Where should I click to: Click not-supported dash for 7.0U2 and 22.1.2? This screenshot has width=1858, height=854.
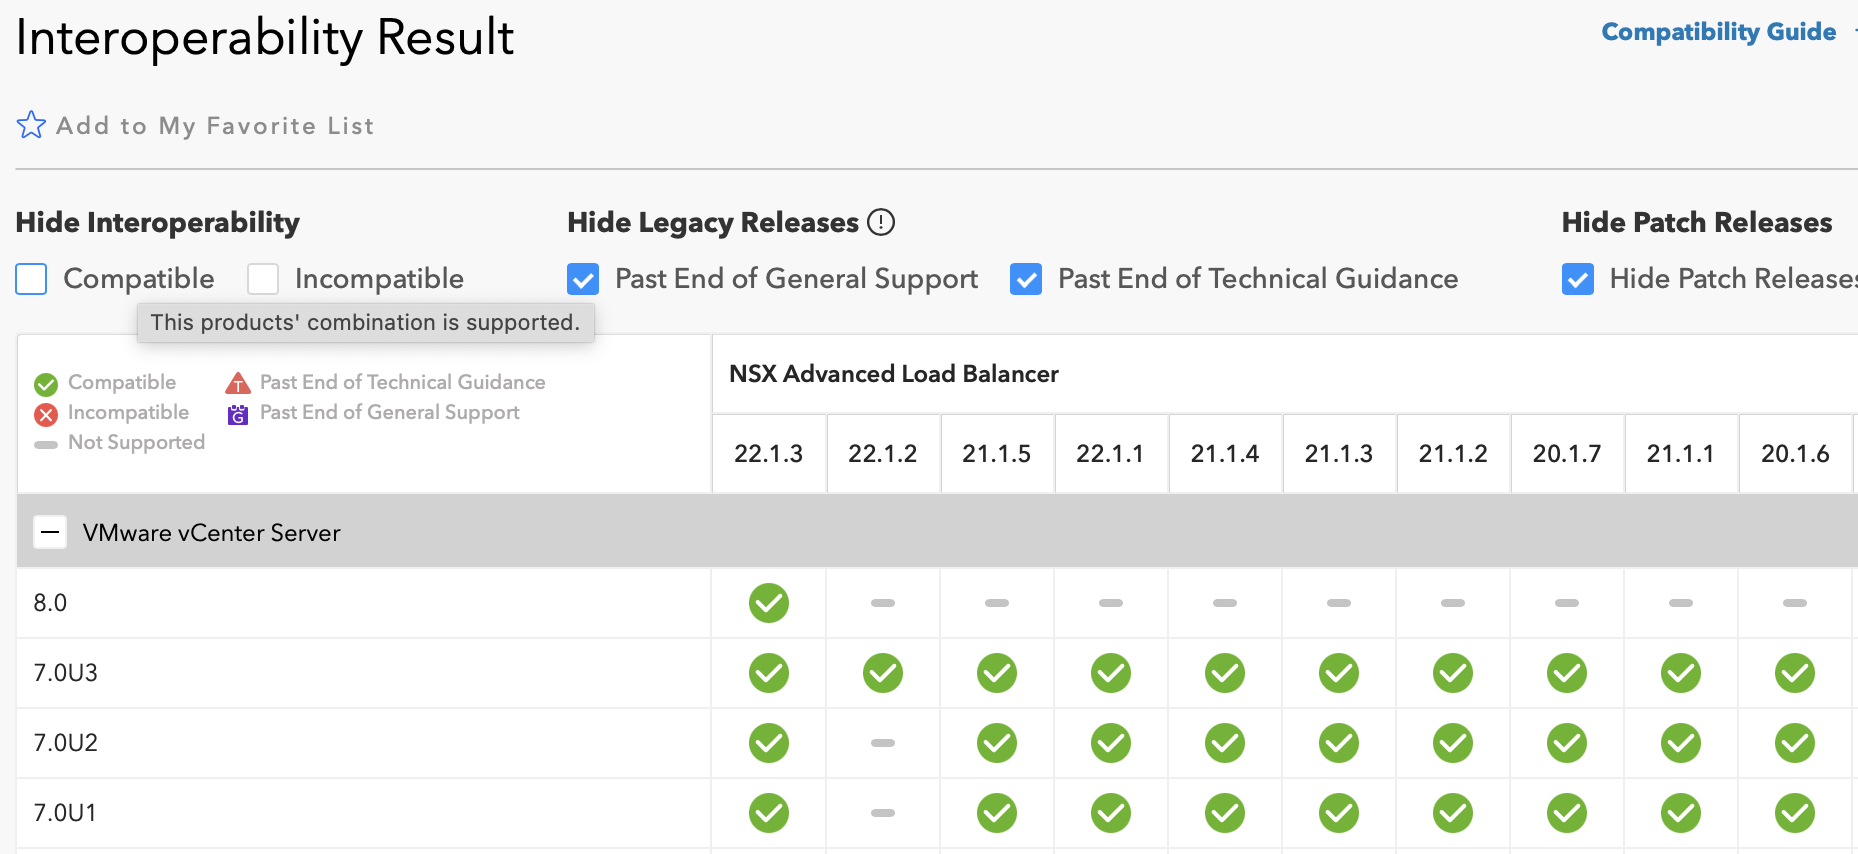pos(883,743)
